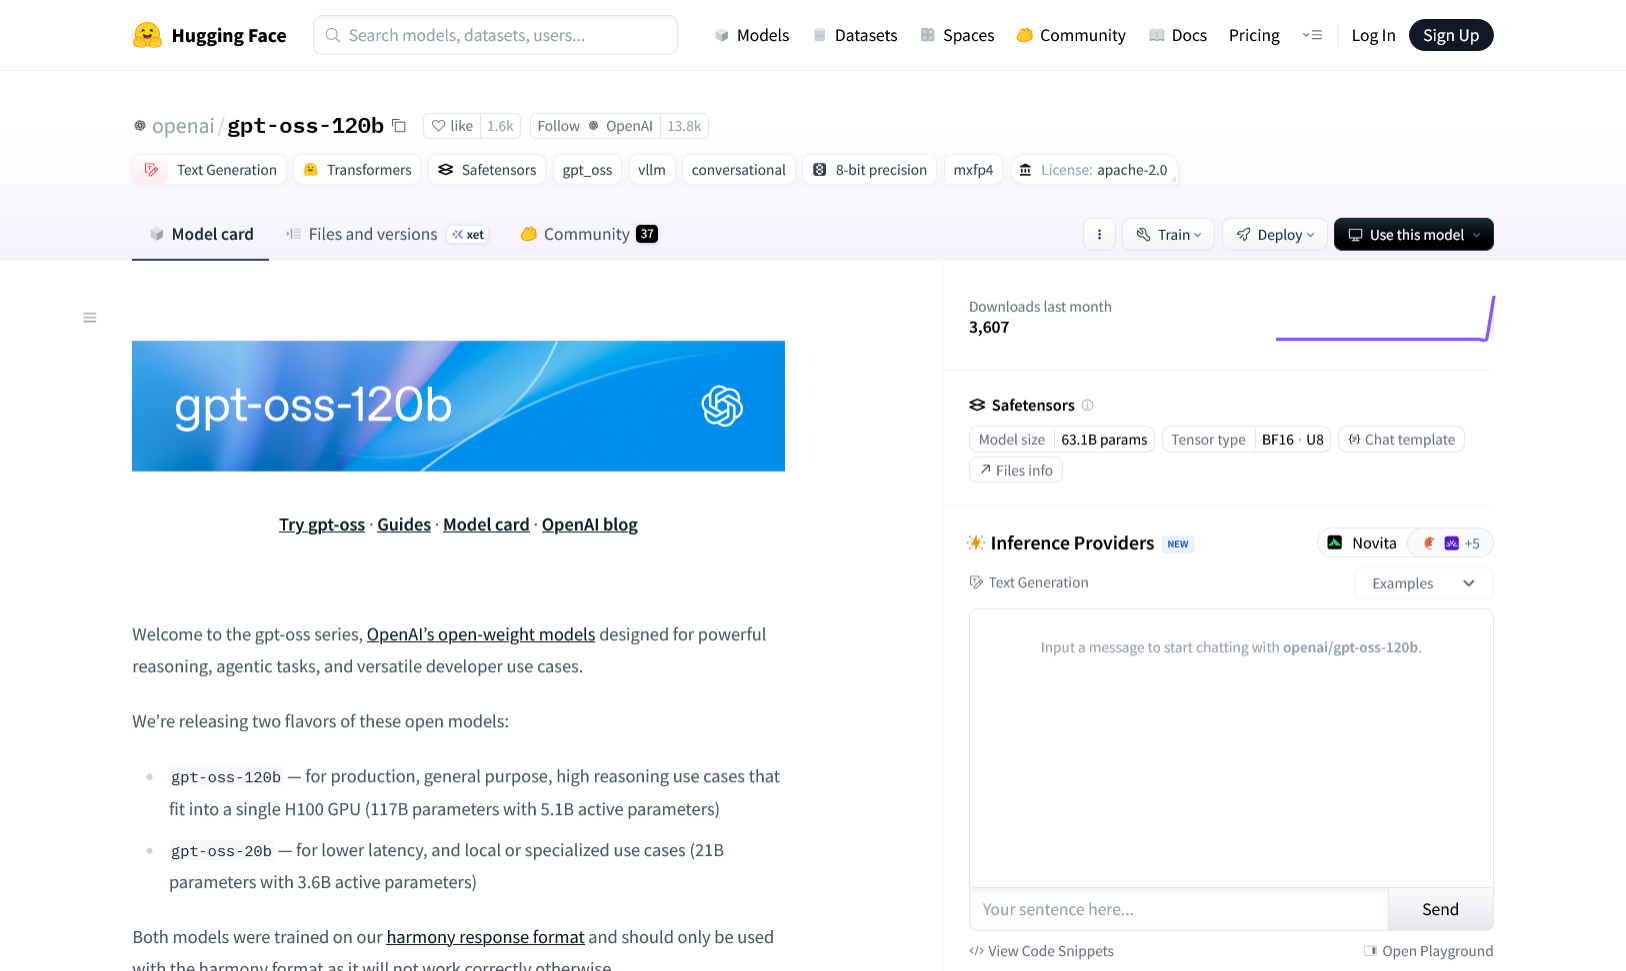
Task: Click the gpt_oss tag
Action: pyautogui.click(x=587, y=170)
